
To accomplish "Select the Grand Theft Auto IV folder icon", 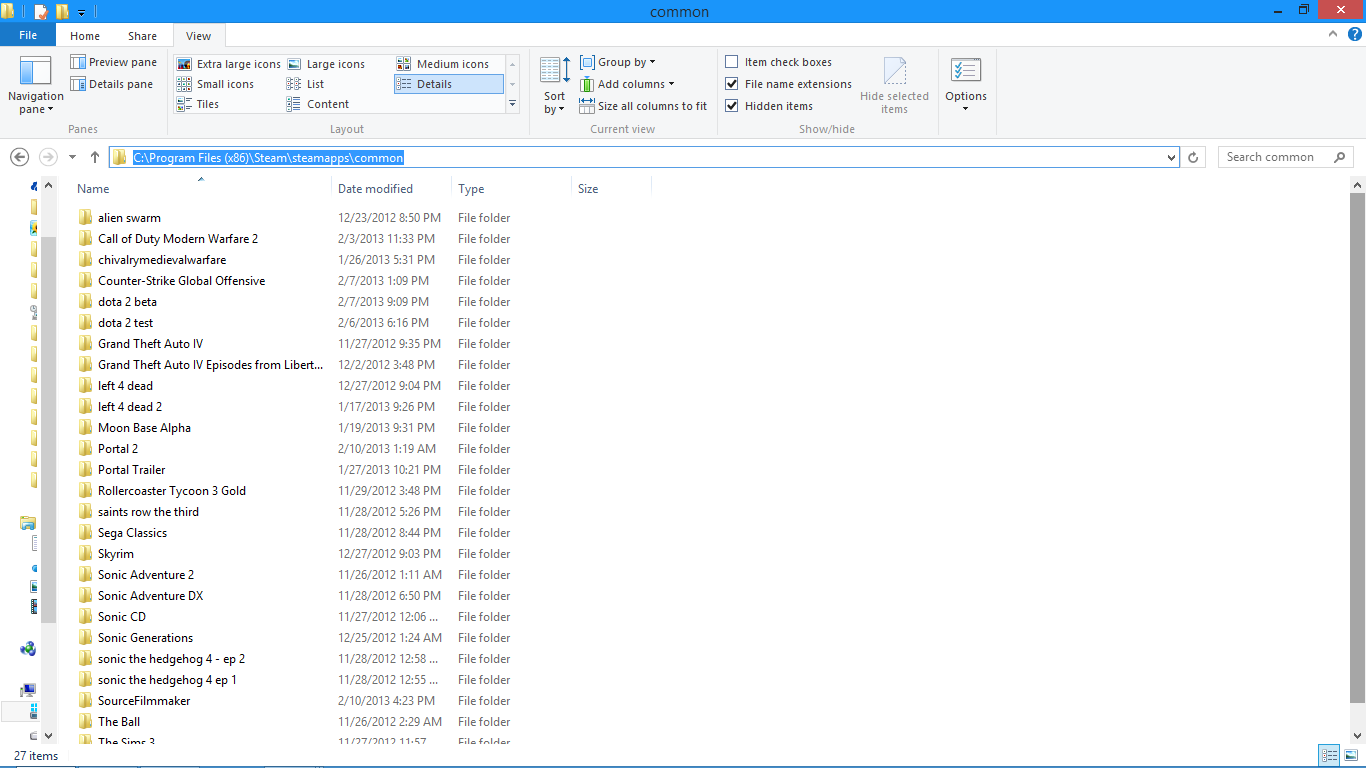I will [x=85, y=343].
